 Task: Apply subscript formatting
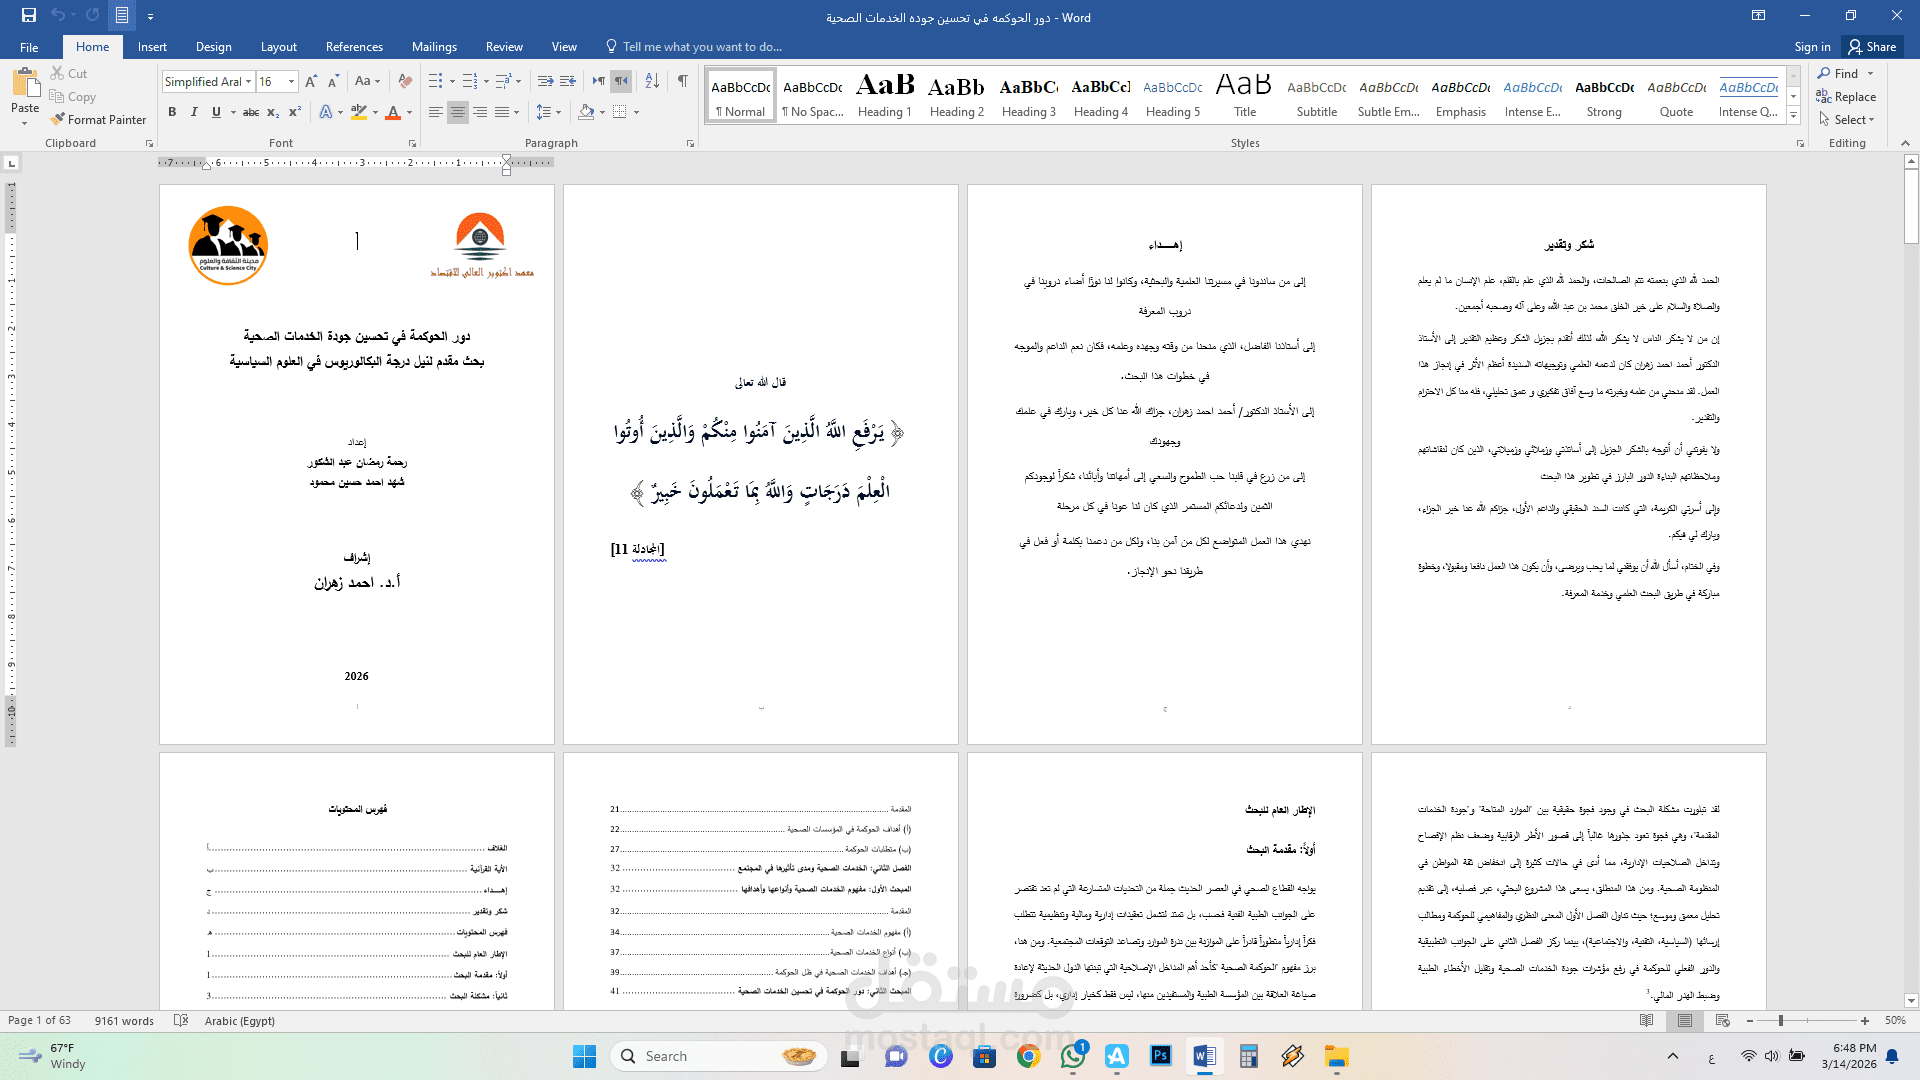pyautogui.click(x=273, y=112)
